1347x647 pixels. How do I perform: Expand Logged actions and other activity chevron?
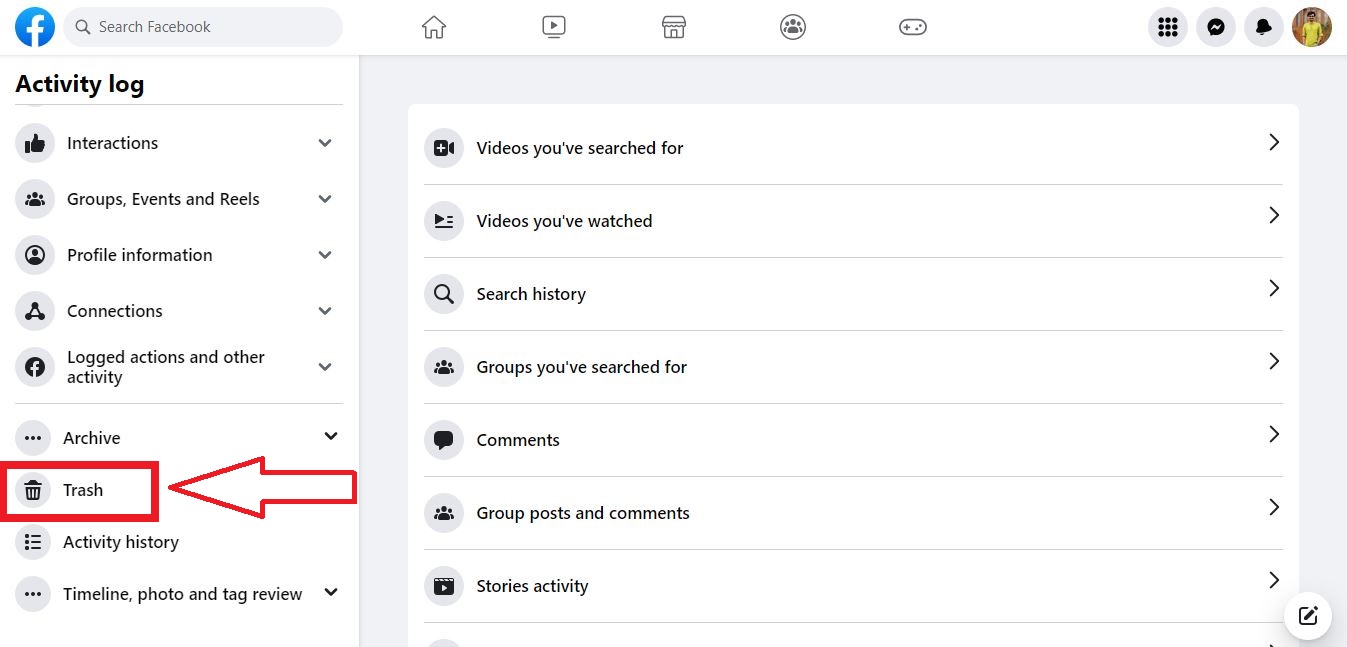point(325,367)
